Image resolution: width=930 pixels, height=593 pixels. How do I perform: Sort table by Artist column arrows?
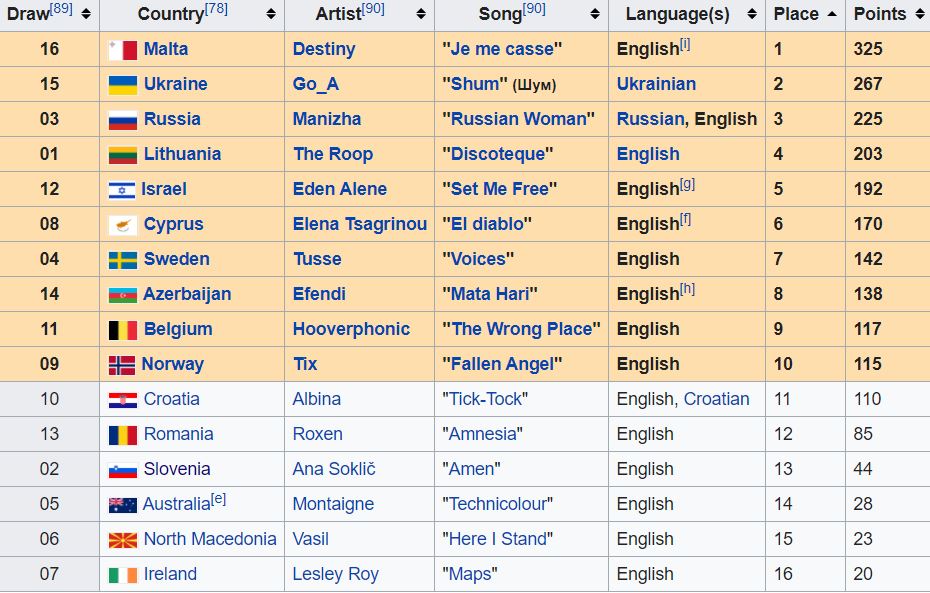(x=421, y=14)
